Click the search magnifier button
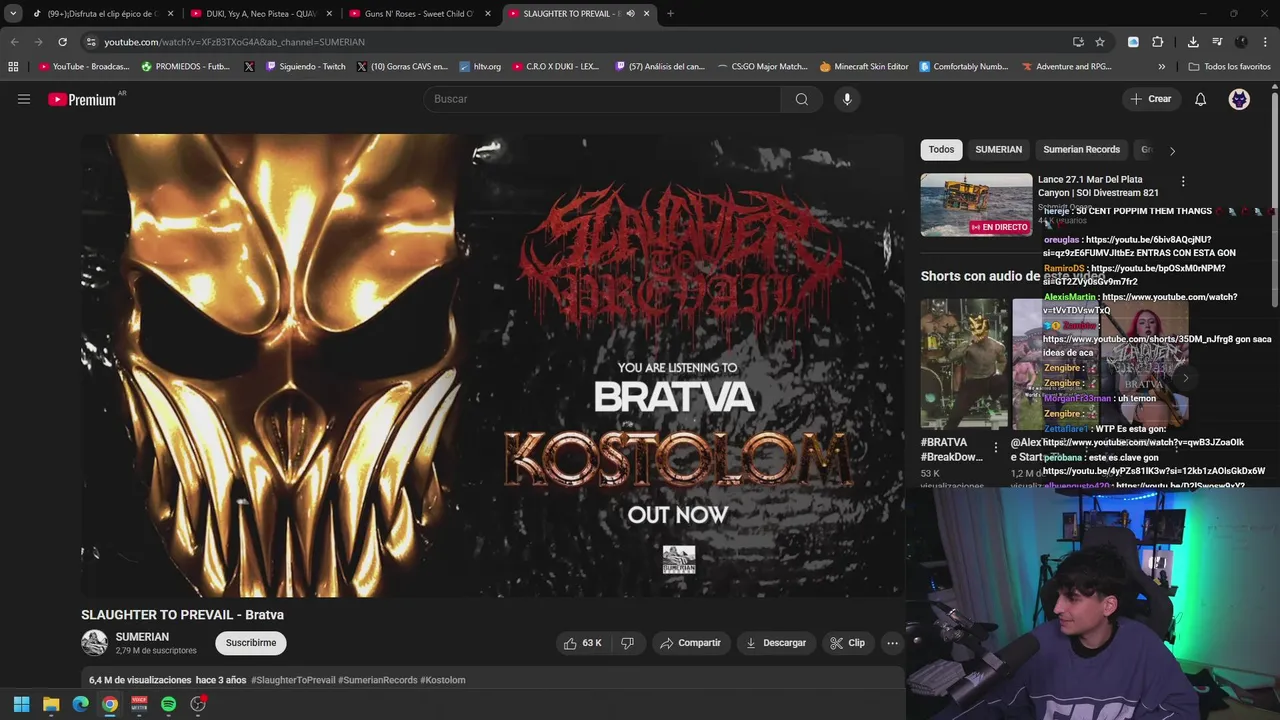Viewport: 1280px width, 720px height. [x=802, y=99]
